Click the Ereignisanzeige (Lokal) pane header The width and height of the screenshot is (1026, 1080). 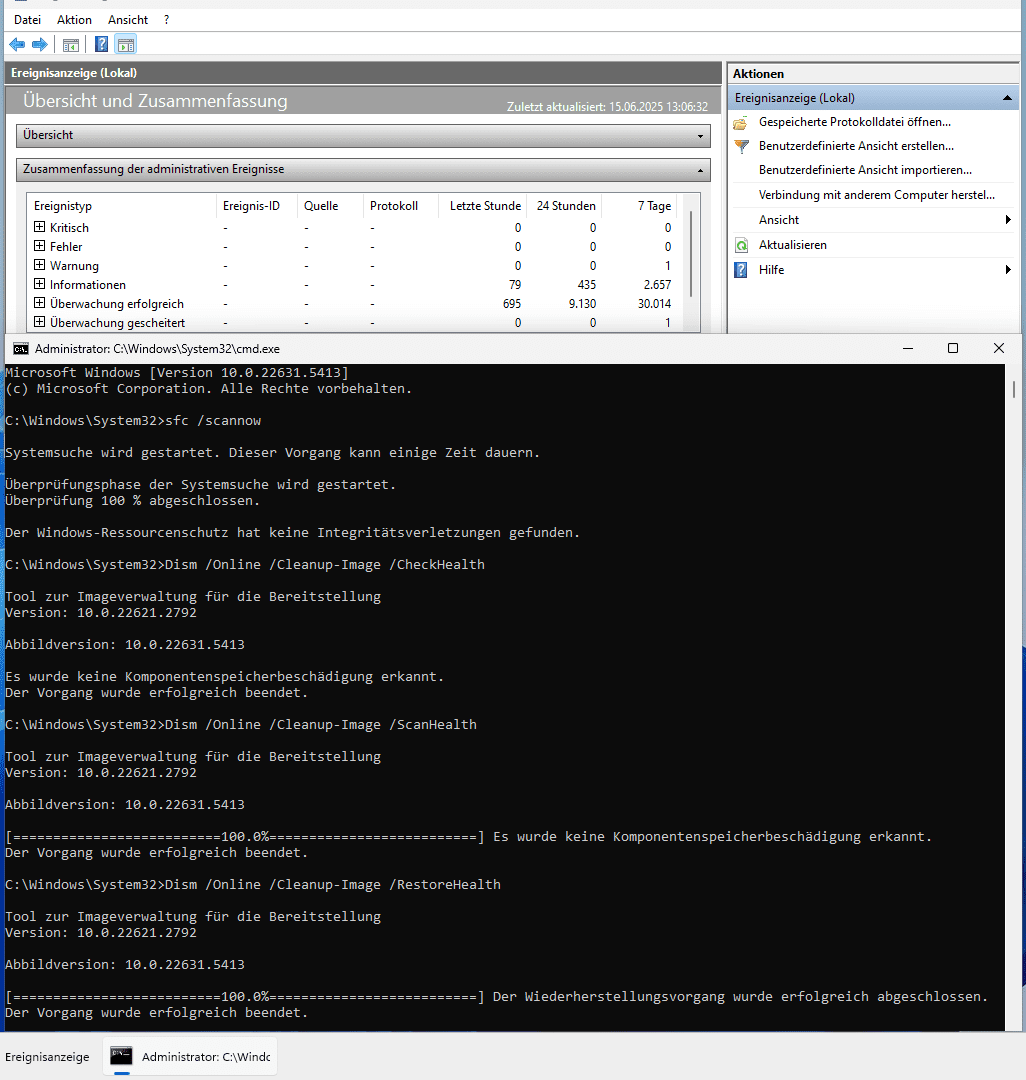363,73
